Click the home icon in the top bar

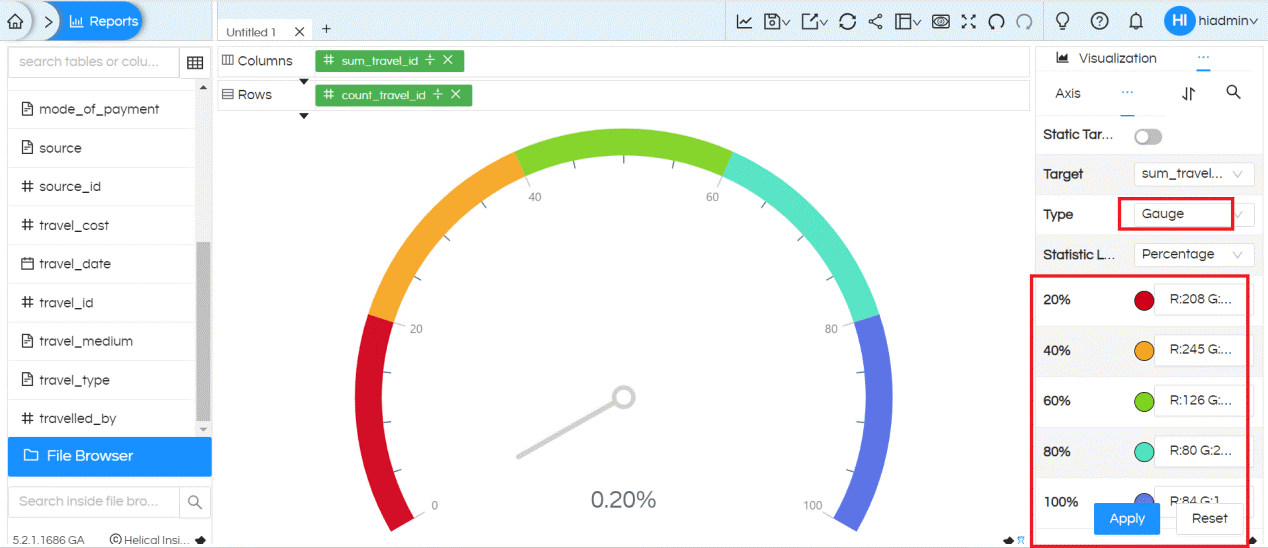(x=15, y=20)
